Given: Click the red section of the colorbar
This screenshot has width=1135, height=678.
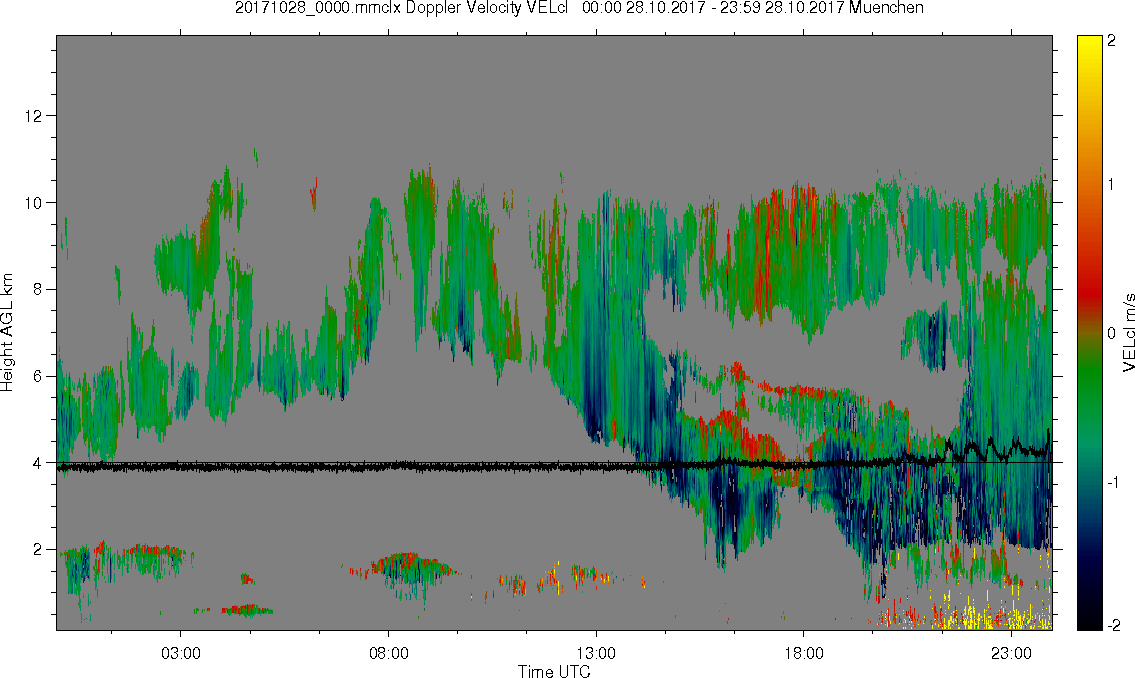Looking at the screenshot, I should pos(1090,289).
